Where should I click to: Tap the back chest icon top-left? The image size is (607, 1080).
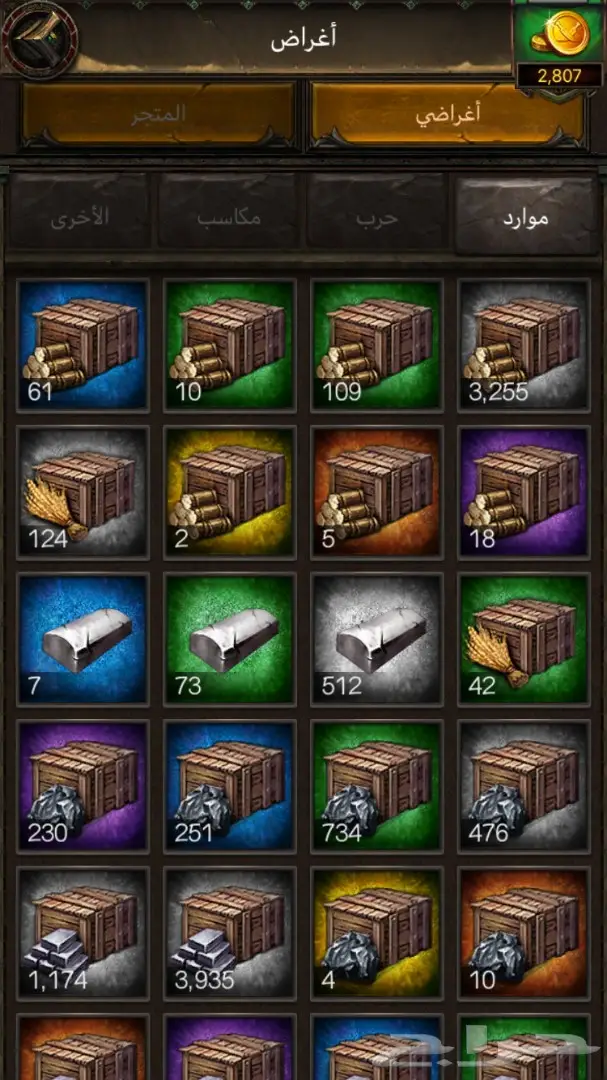[39, 39]
